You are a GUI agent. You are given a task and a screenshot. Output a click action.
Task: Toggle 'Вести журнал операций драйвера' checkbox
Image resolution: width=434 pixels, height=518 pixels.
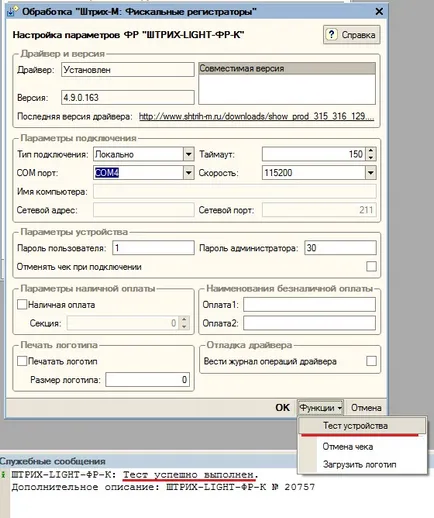(371, 361)
